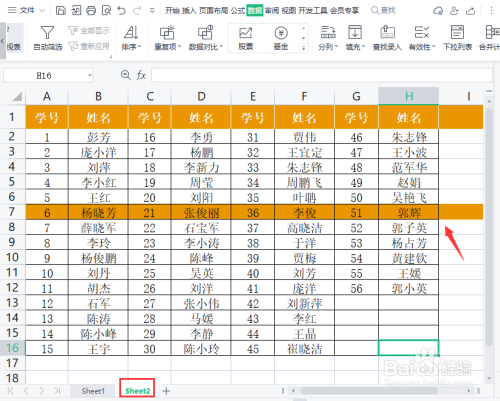Switch to the 公式 ribbon tab
Screen dimensions: 500x401
[238, 11]
